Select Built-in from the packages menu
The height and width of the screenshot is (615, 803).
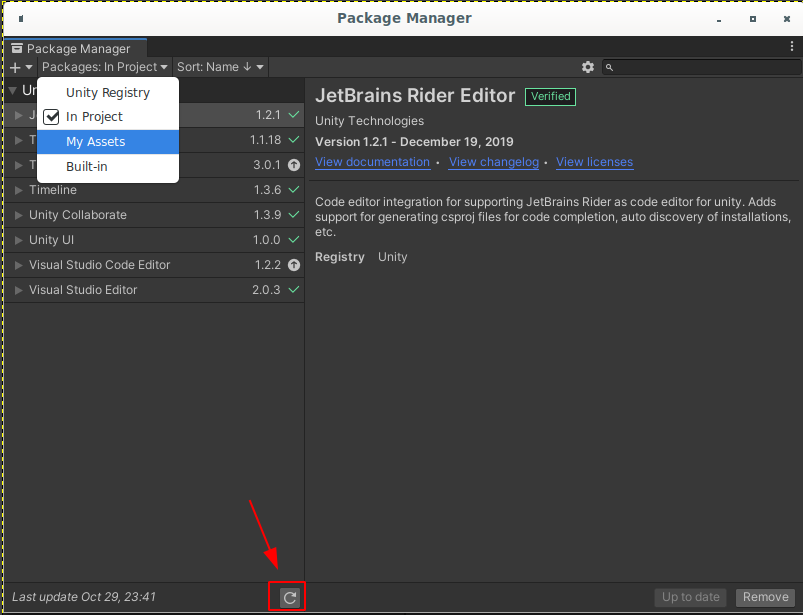pyautogui.click(x=87, y=166)
